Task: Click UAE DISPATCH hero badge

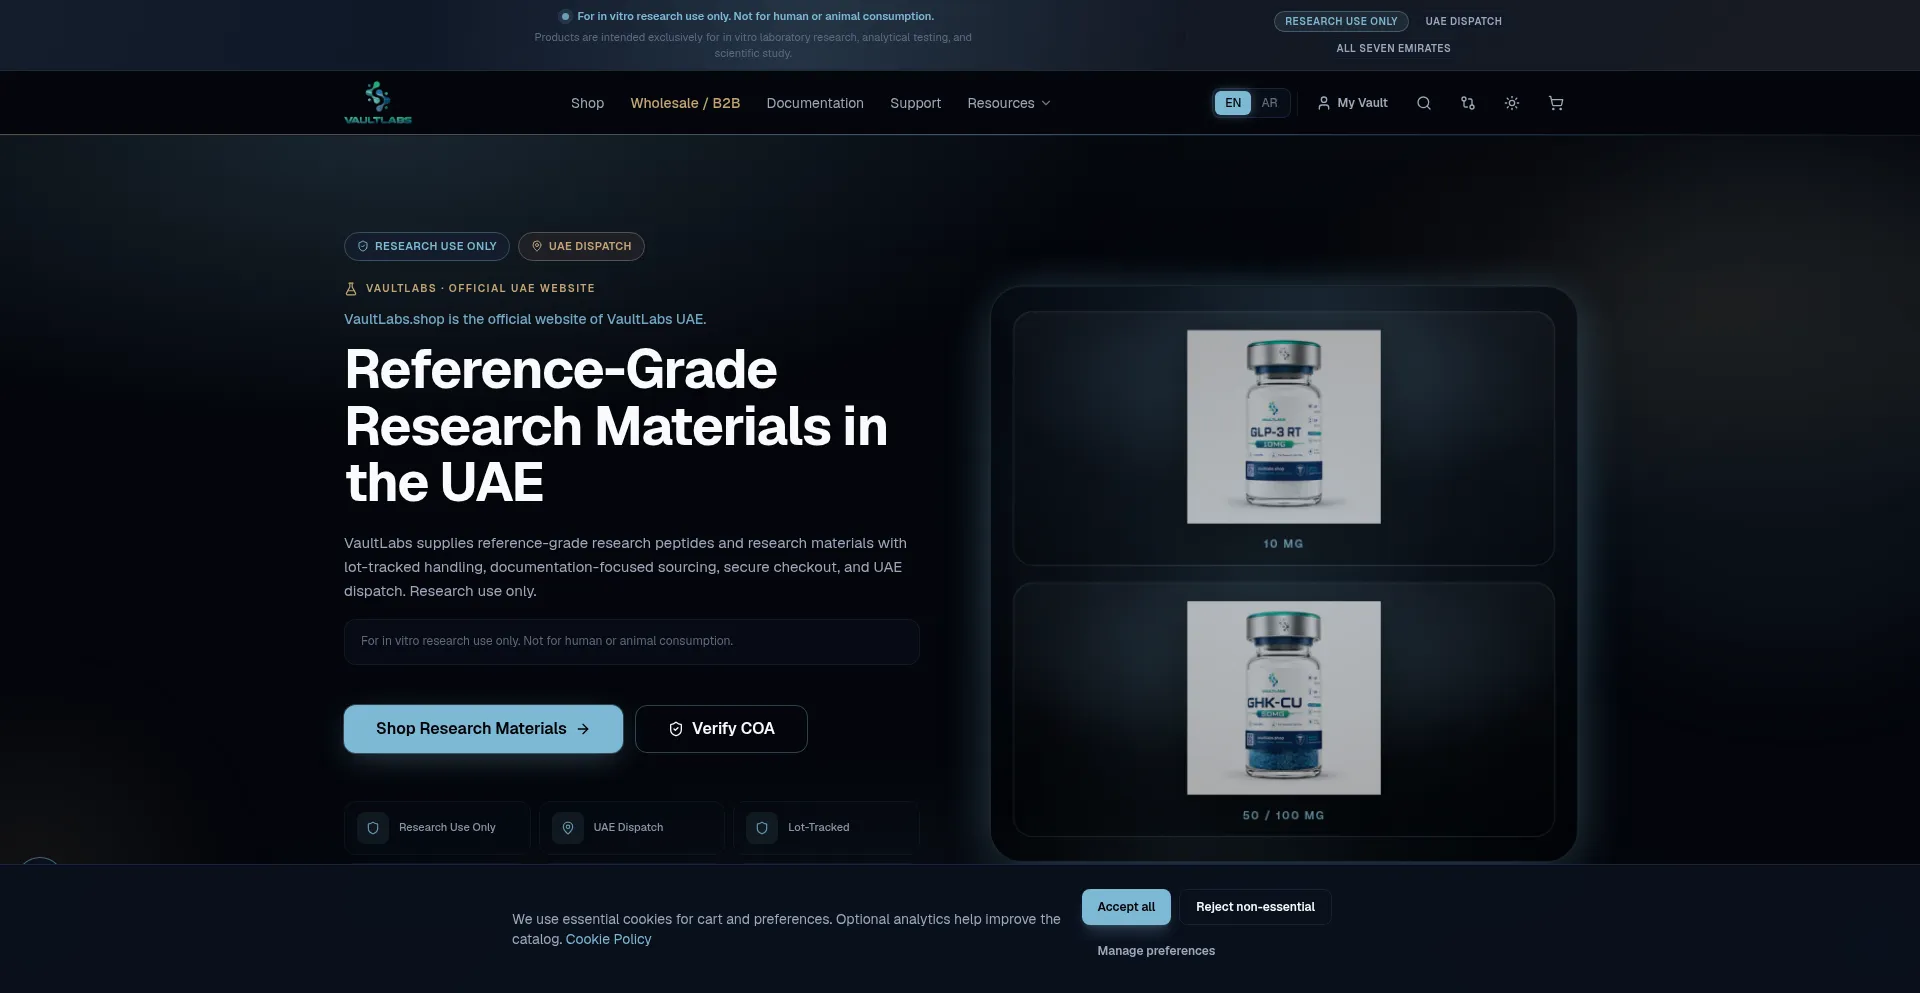Action: coord(581,246)
